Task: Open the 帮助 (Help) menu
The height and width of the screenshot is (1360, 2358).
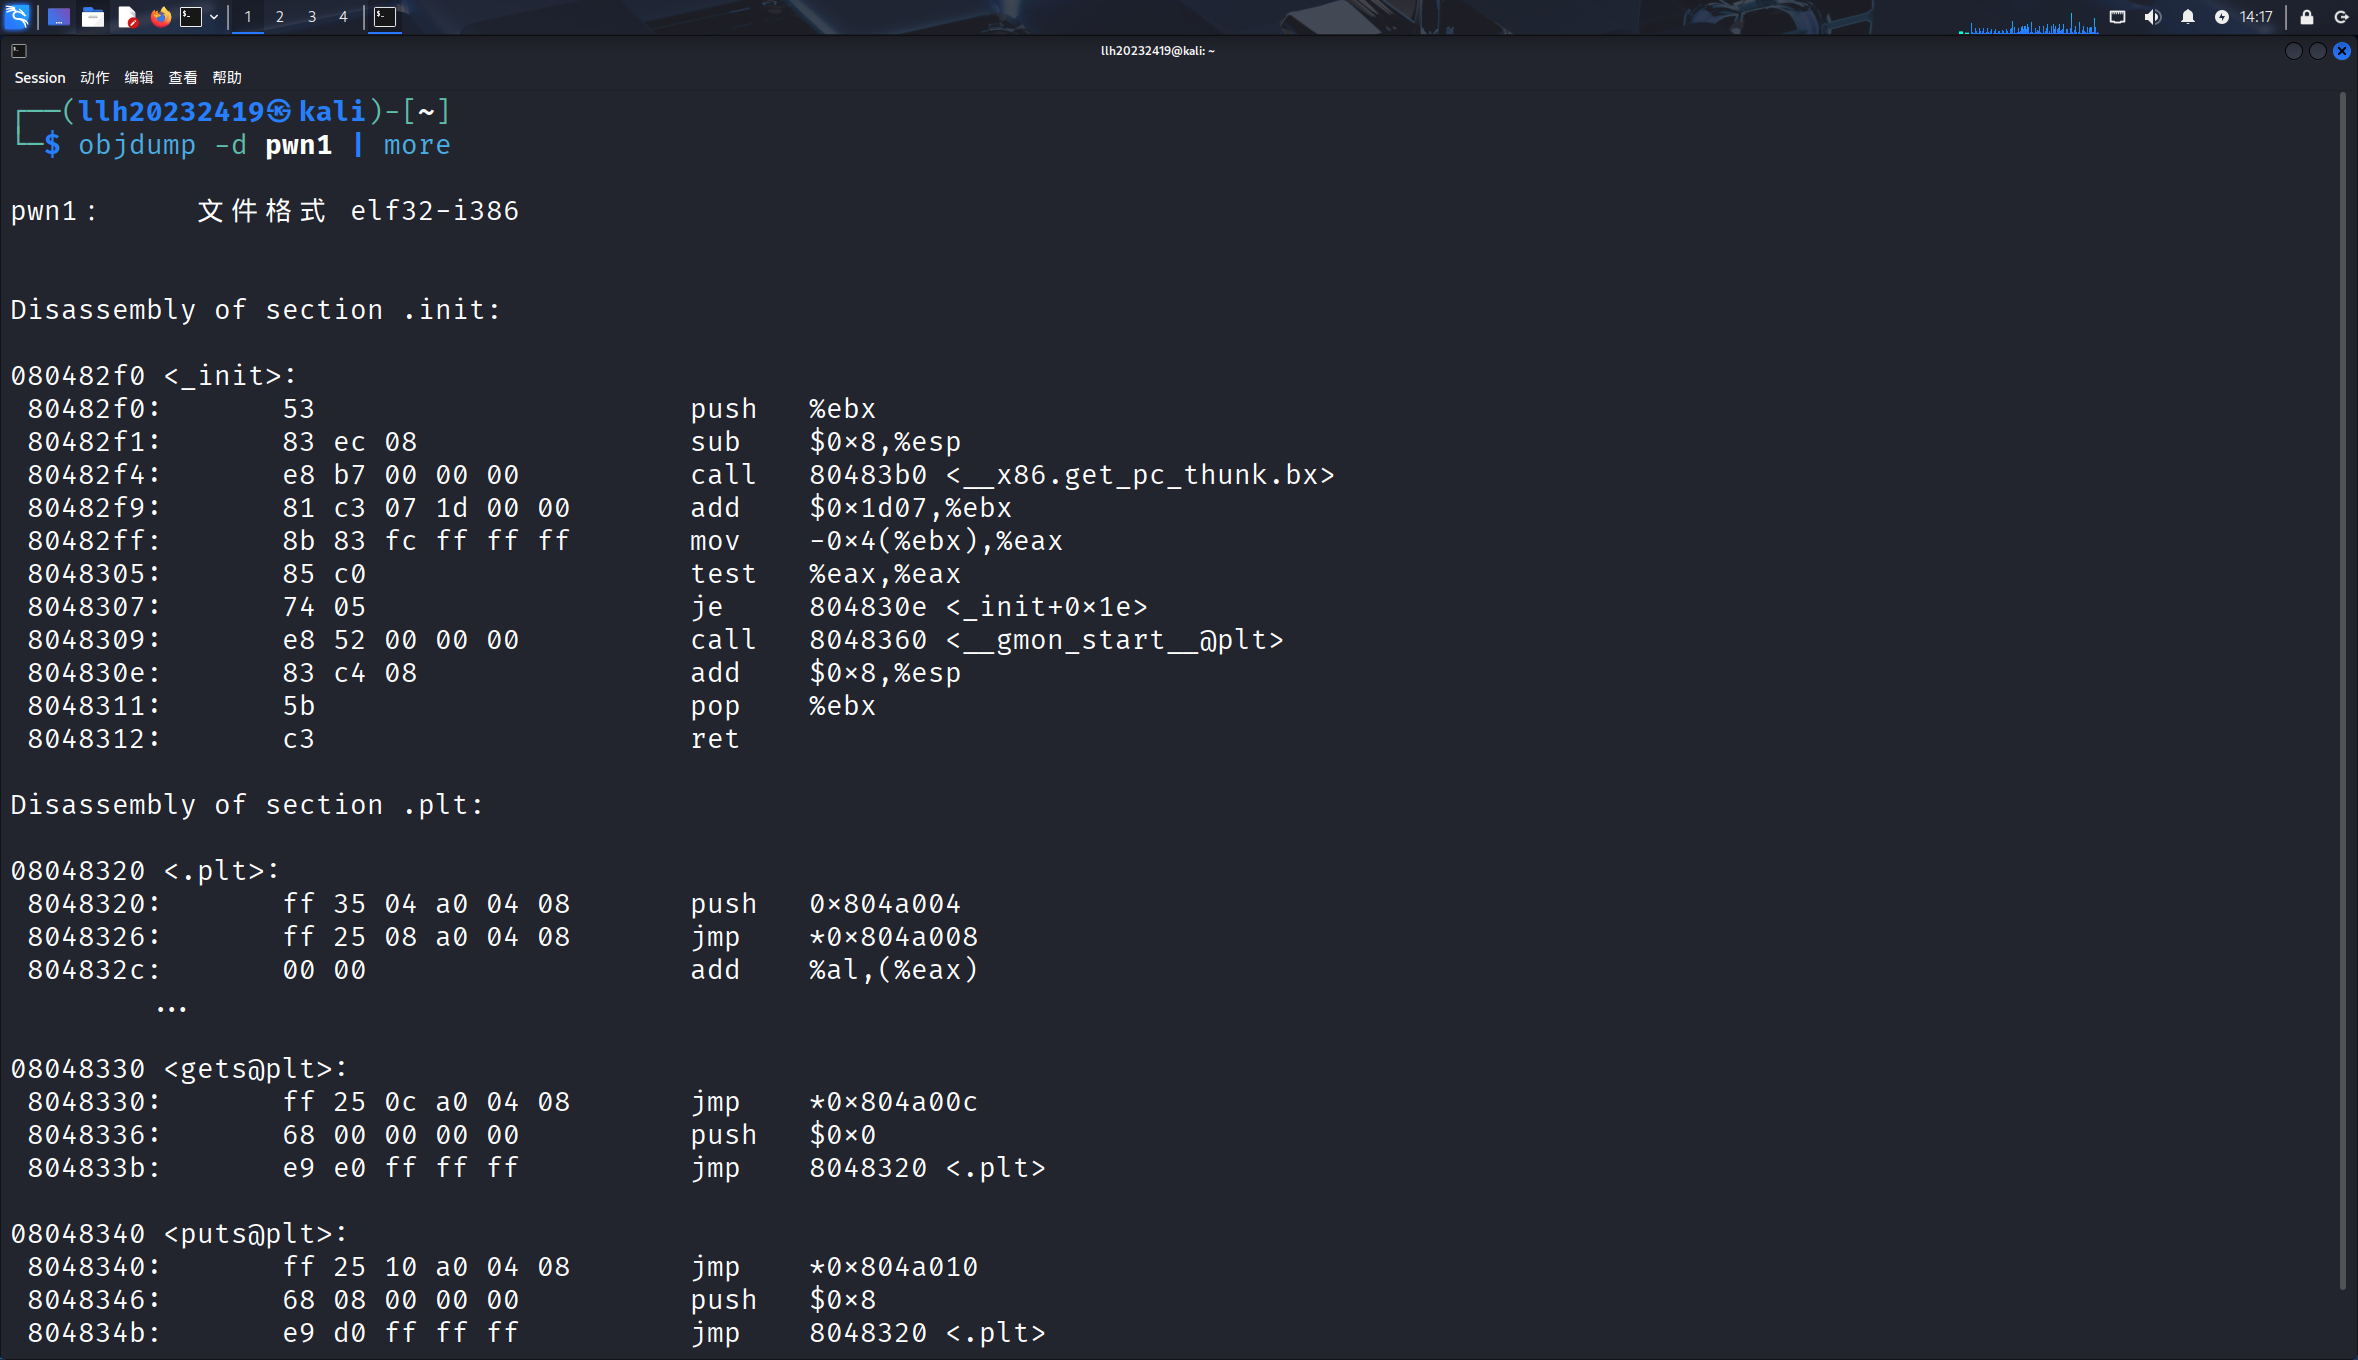Action: tap(227, 77)
